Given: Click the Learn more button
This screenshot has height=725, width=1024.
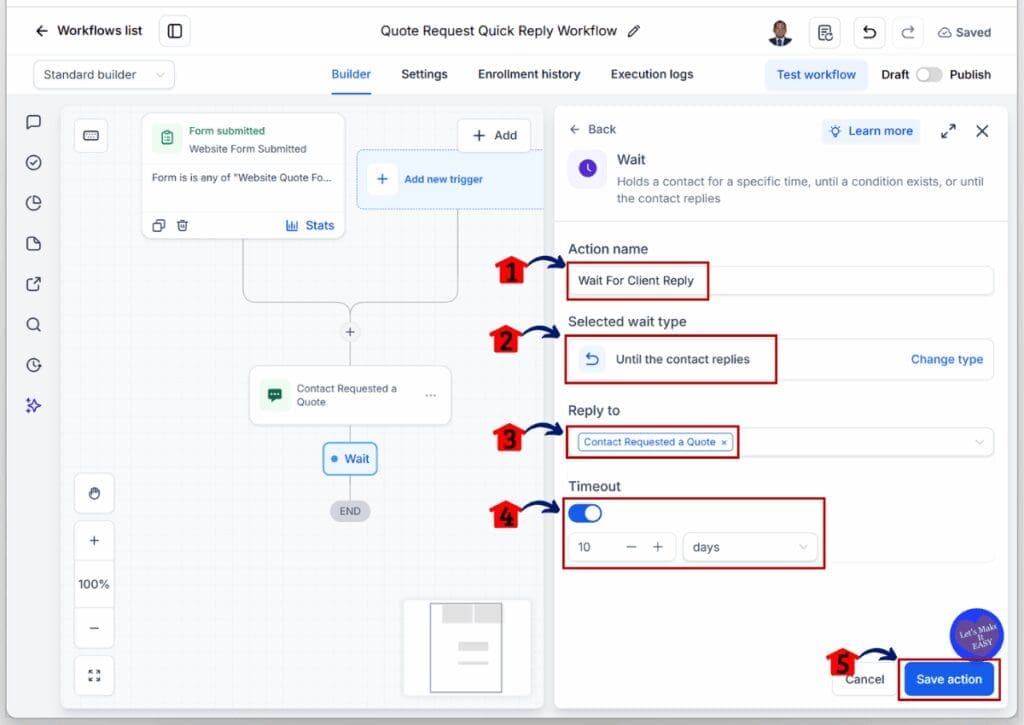Looking at the screenshot, I should pos(871,131).
